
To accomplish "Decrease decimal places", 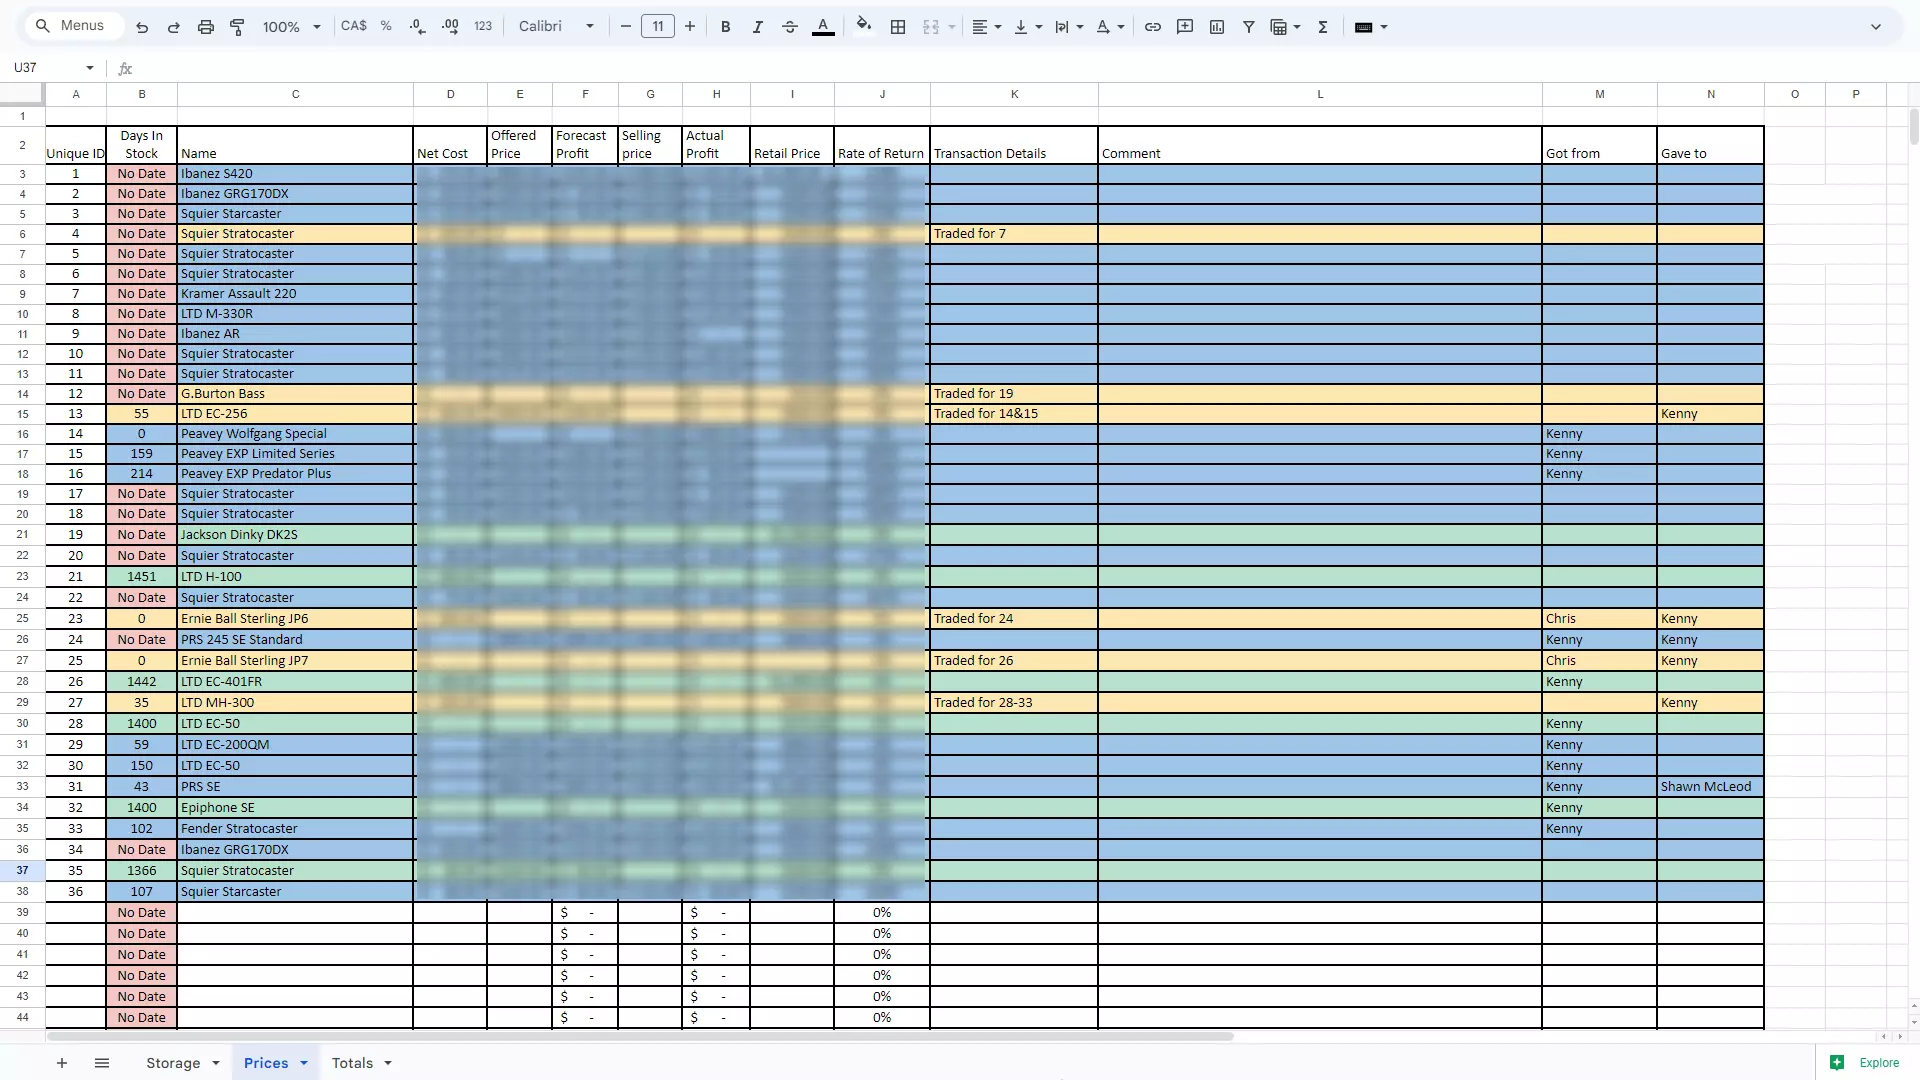I will (x=418, y=27).
